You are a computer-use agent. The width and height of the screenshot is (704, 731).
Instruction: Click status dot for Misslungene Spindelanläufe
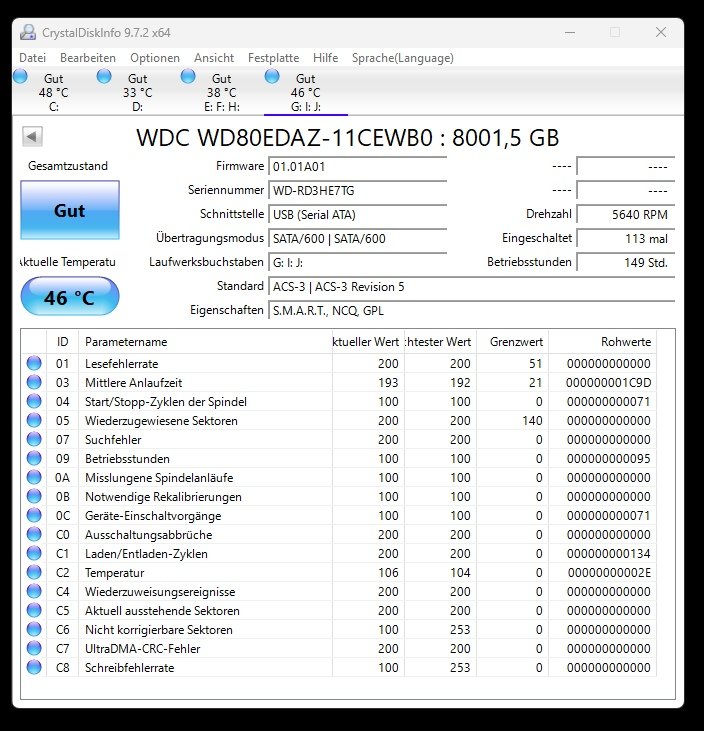pos(34,477)
